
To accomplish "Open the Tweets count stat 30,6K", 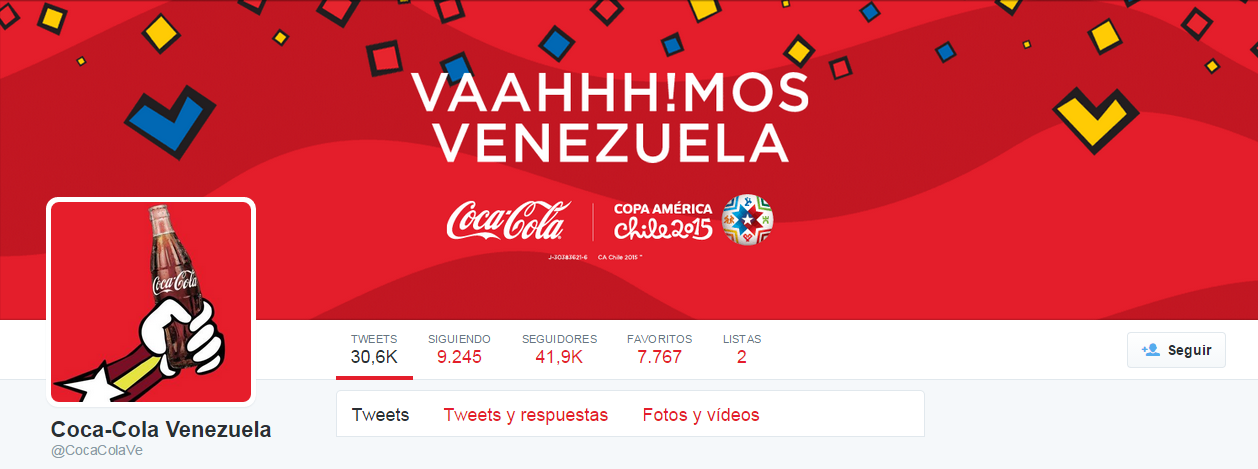I will pyautogui.click(x=374, y=350).
